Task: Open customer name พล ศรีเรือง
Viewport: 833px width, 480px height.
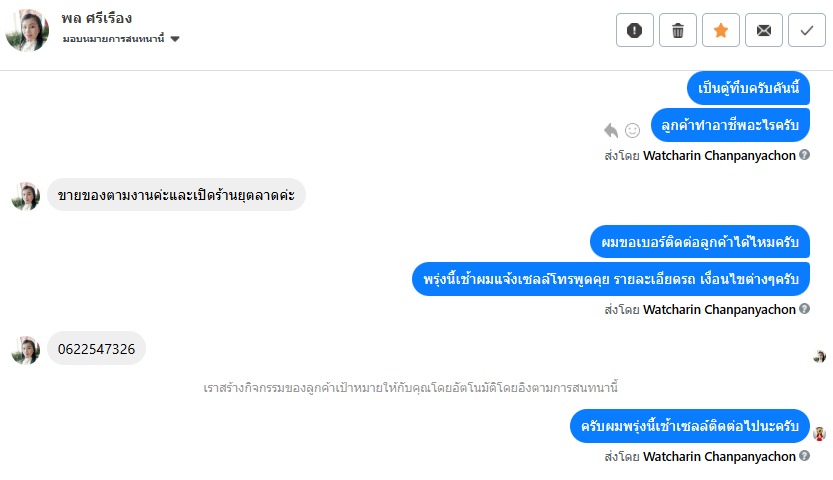Action: (x=96, y=18)
